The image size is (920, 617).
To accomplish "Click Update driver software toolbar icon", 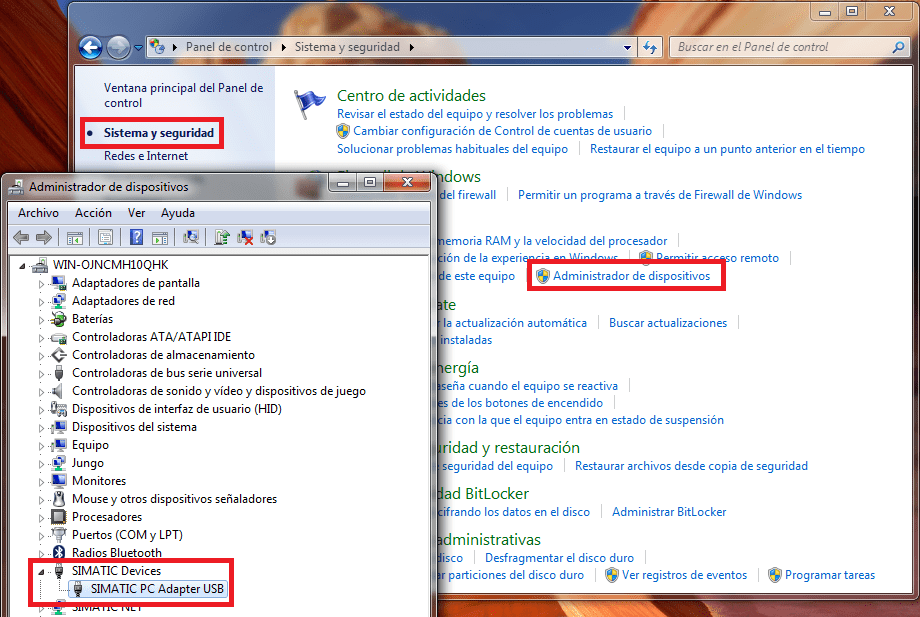I will pos(221,237).
